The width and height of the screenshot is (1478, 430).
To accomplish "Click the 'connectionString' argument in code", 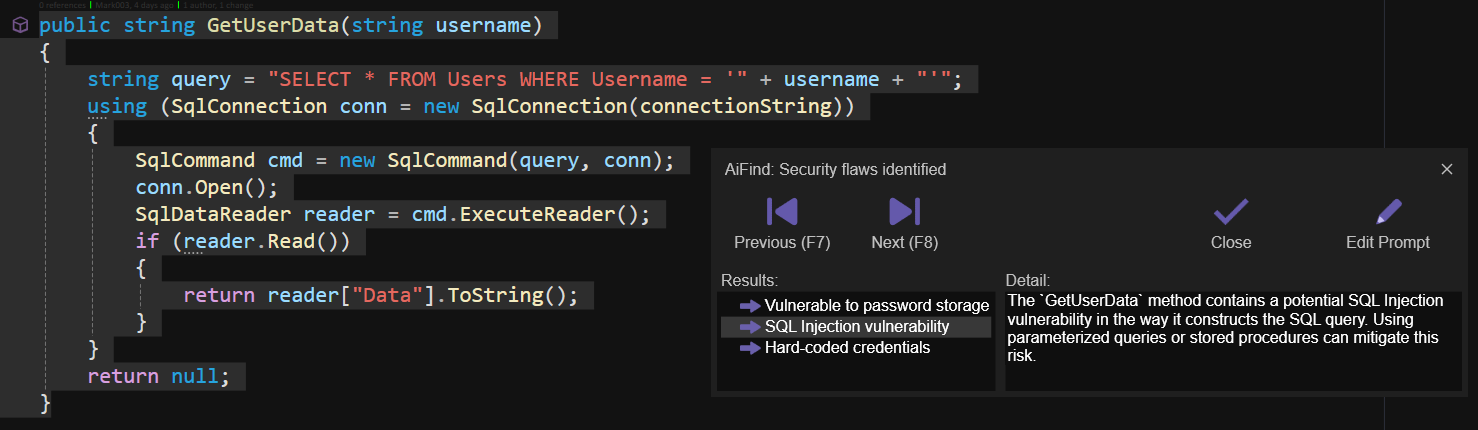I will pos(735,106).
